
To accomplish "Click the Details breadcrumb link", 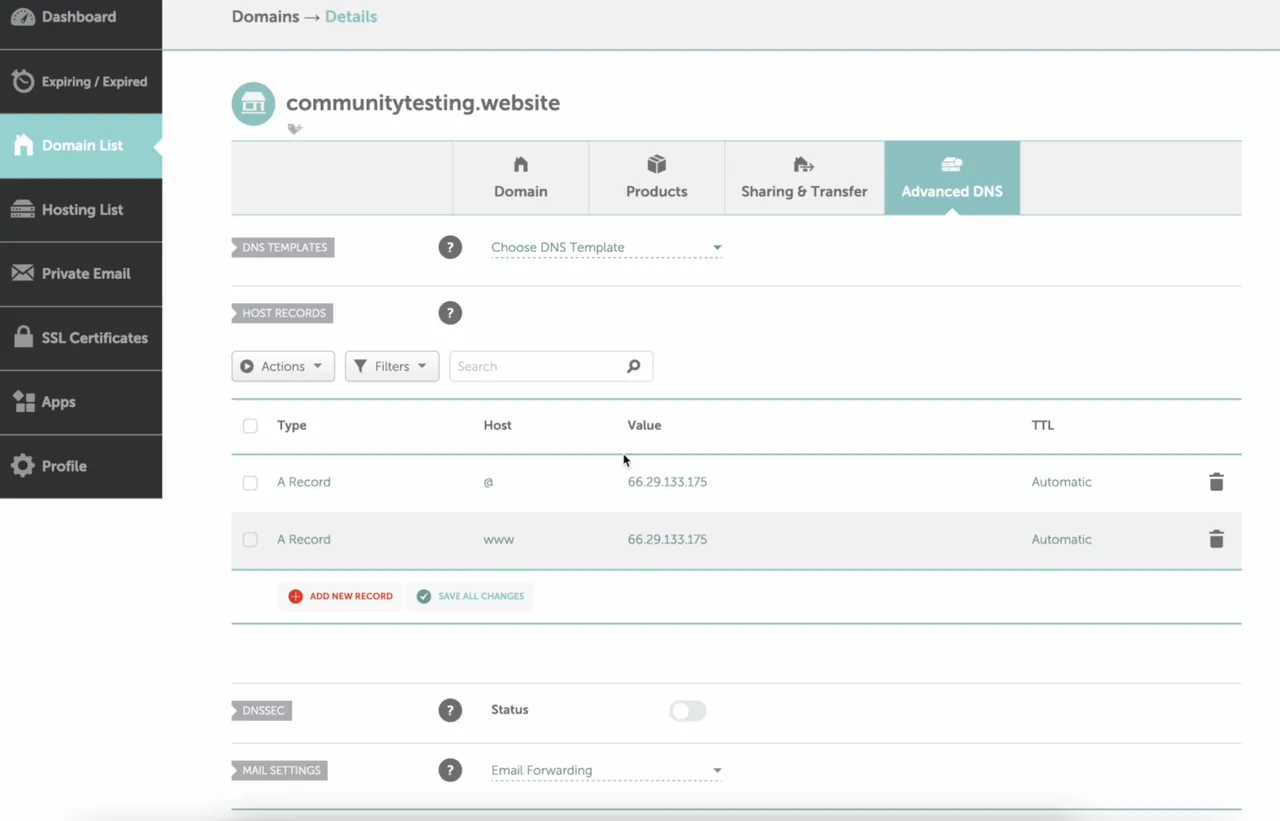I will (351, 16).
